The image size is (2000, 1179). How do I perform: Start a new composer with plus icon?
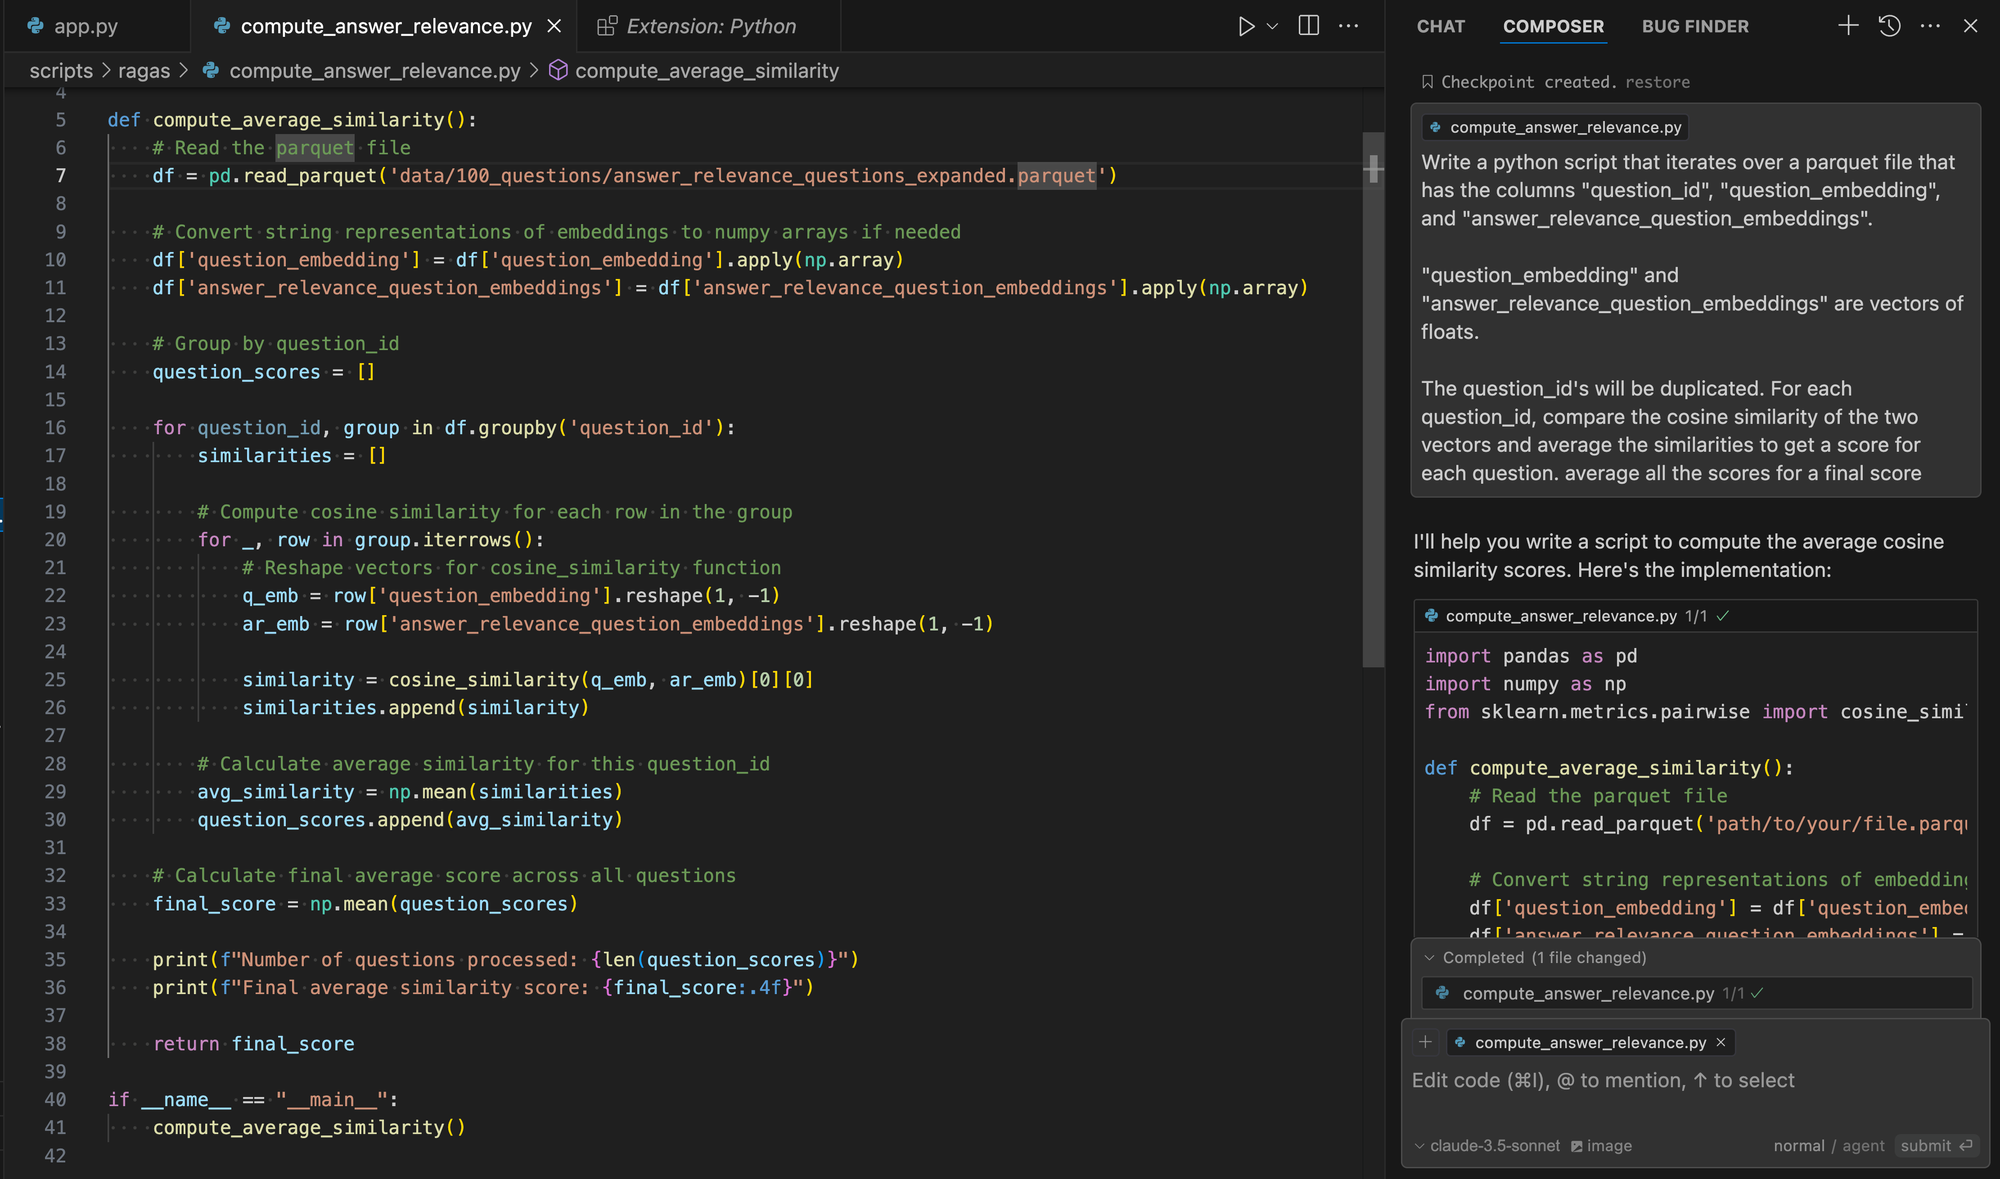pos(1848,26)
